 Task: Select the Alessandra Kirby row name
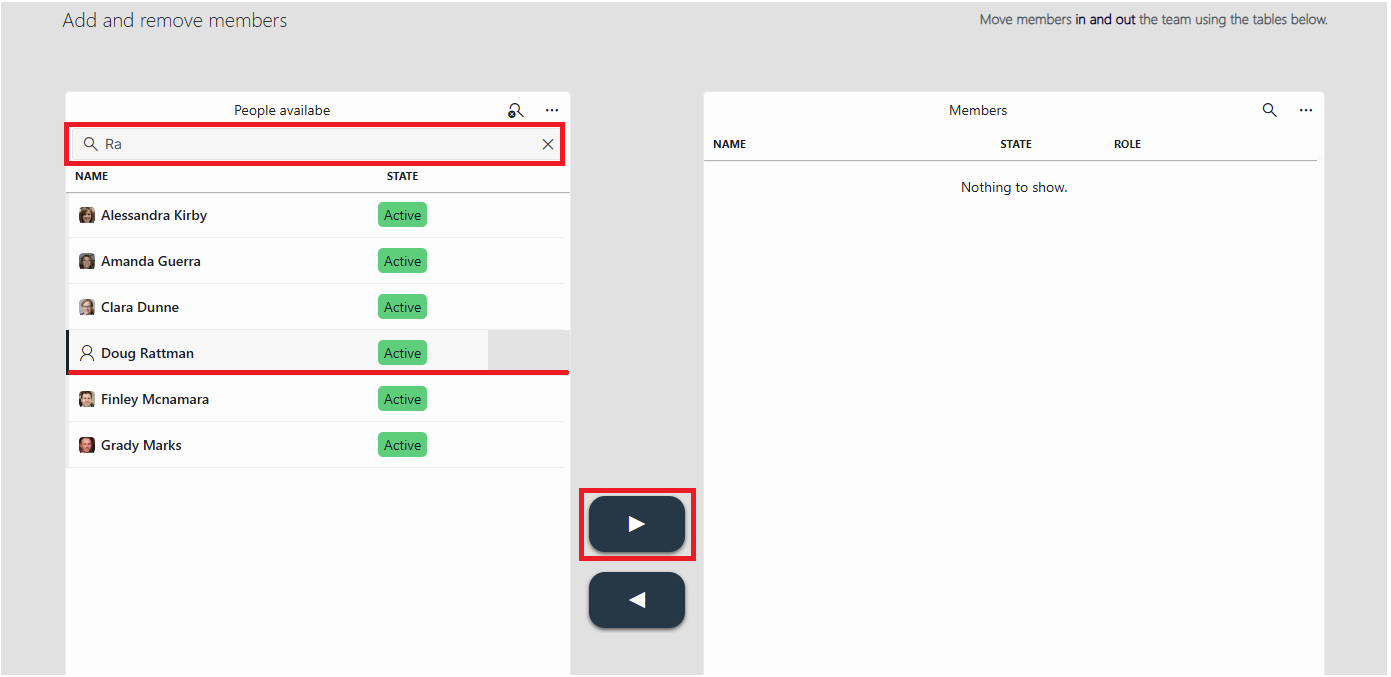(154, 215)
